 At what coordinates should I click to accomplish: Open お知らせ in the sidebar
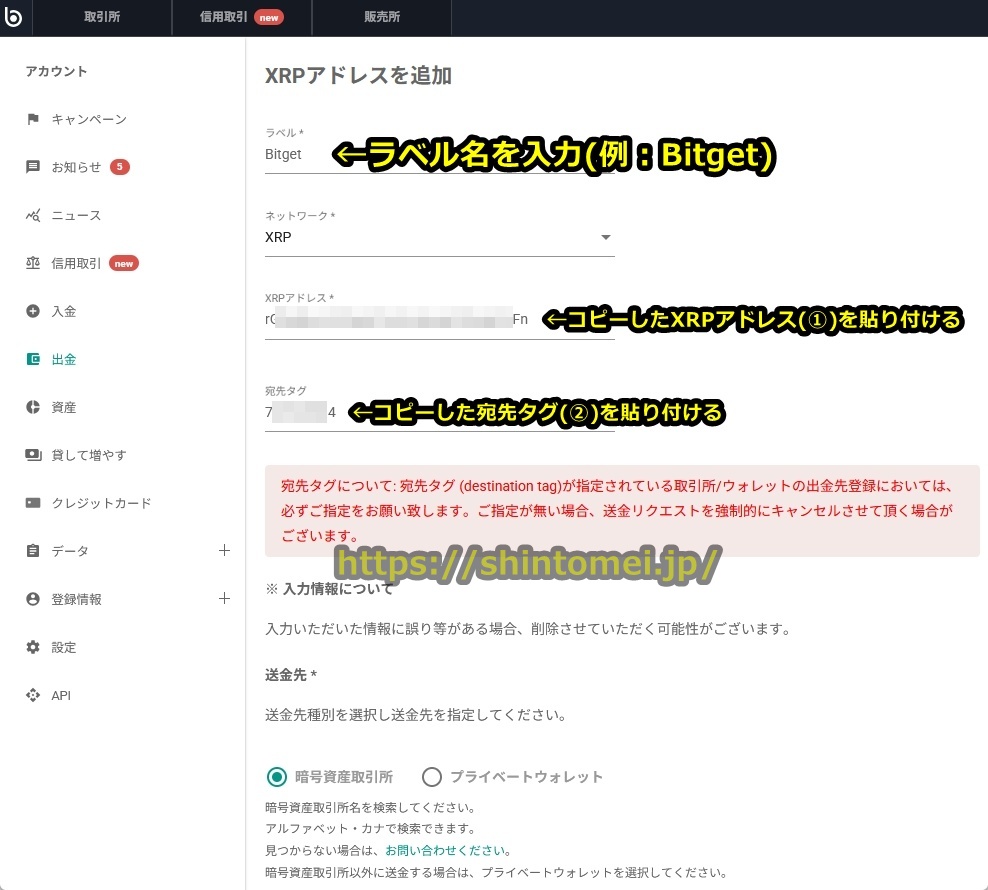click(76, 167)
